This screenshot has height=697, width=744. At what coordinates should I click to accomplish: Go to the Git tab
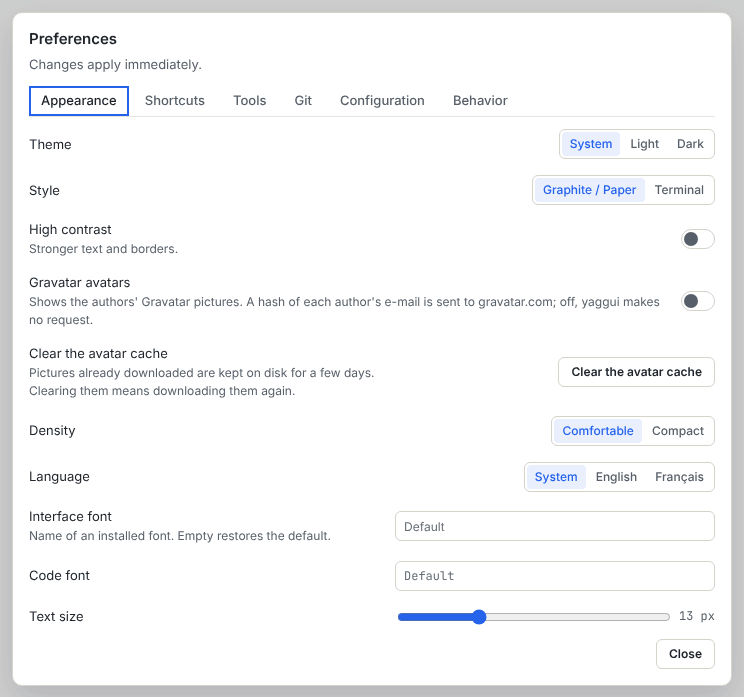[x=303, y=101]
